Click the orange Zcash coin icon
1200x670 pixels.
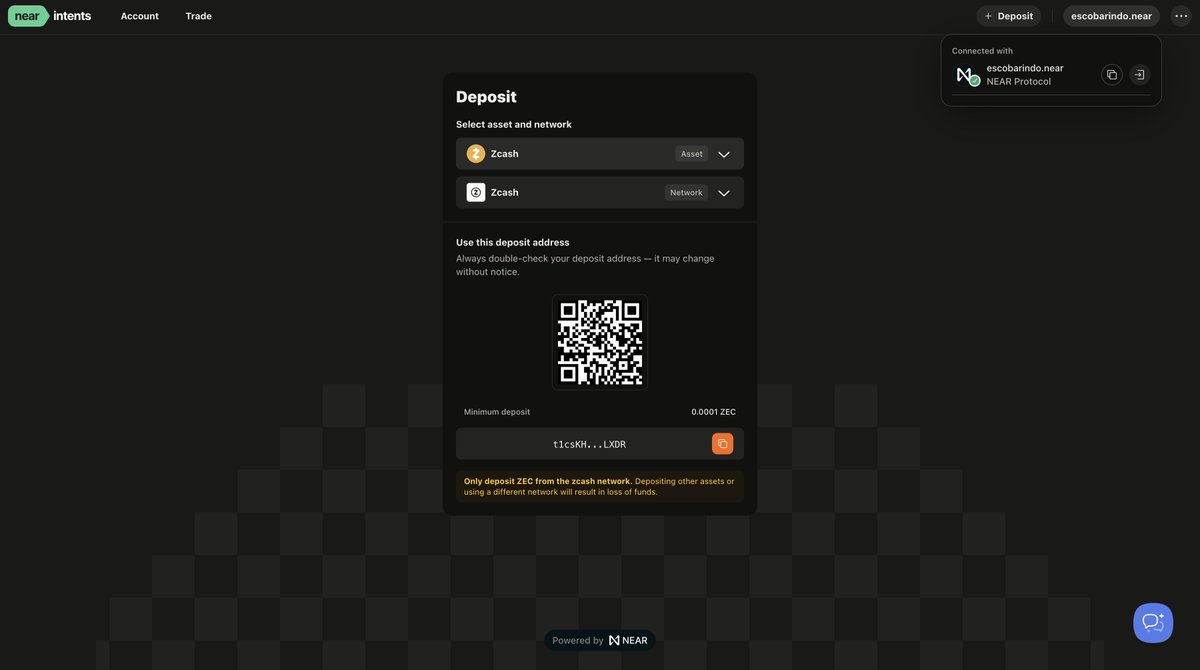click(476, 154)
